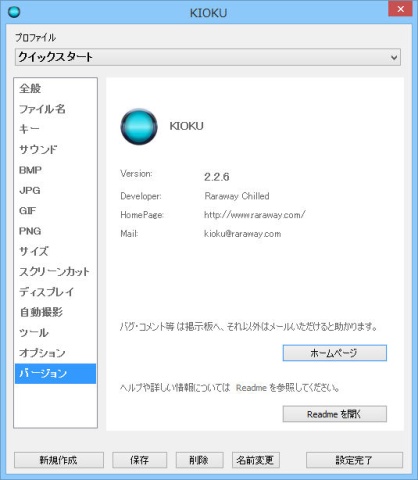This screenshot has height=480, width=418.
Task: Click the developer name Raraway Chilled
Action: pyautogui.click(x=237, y=196)
